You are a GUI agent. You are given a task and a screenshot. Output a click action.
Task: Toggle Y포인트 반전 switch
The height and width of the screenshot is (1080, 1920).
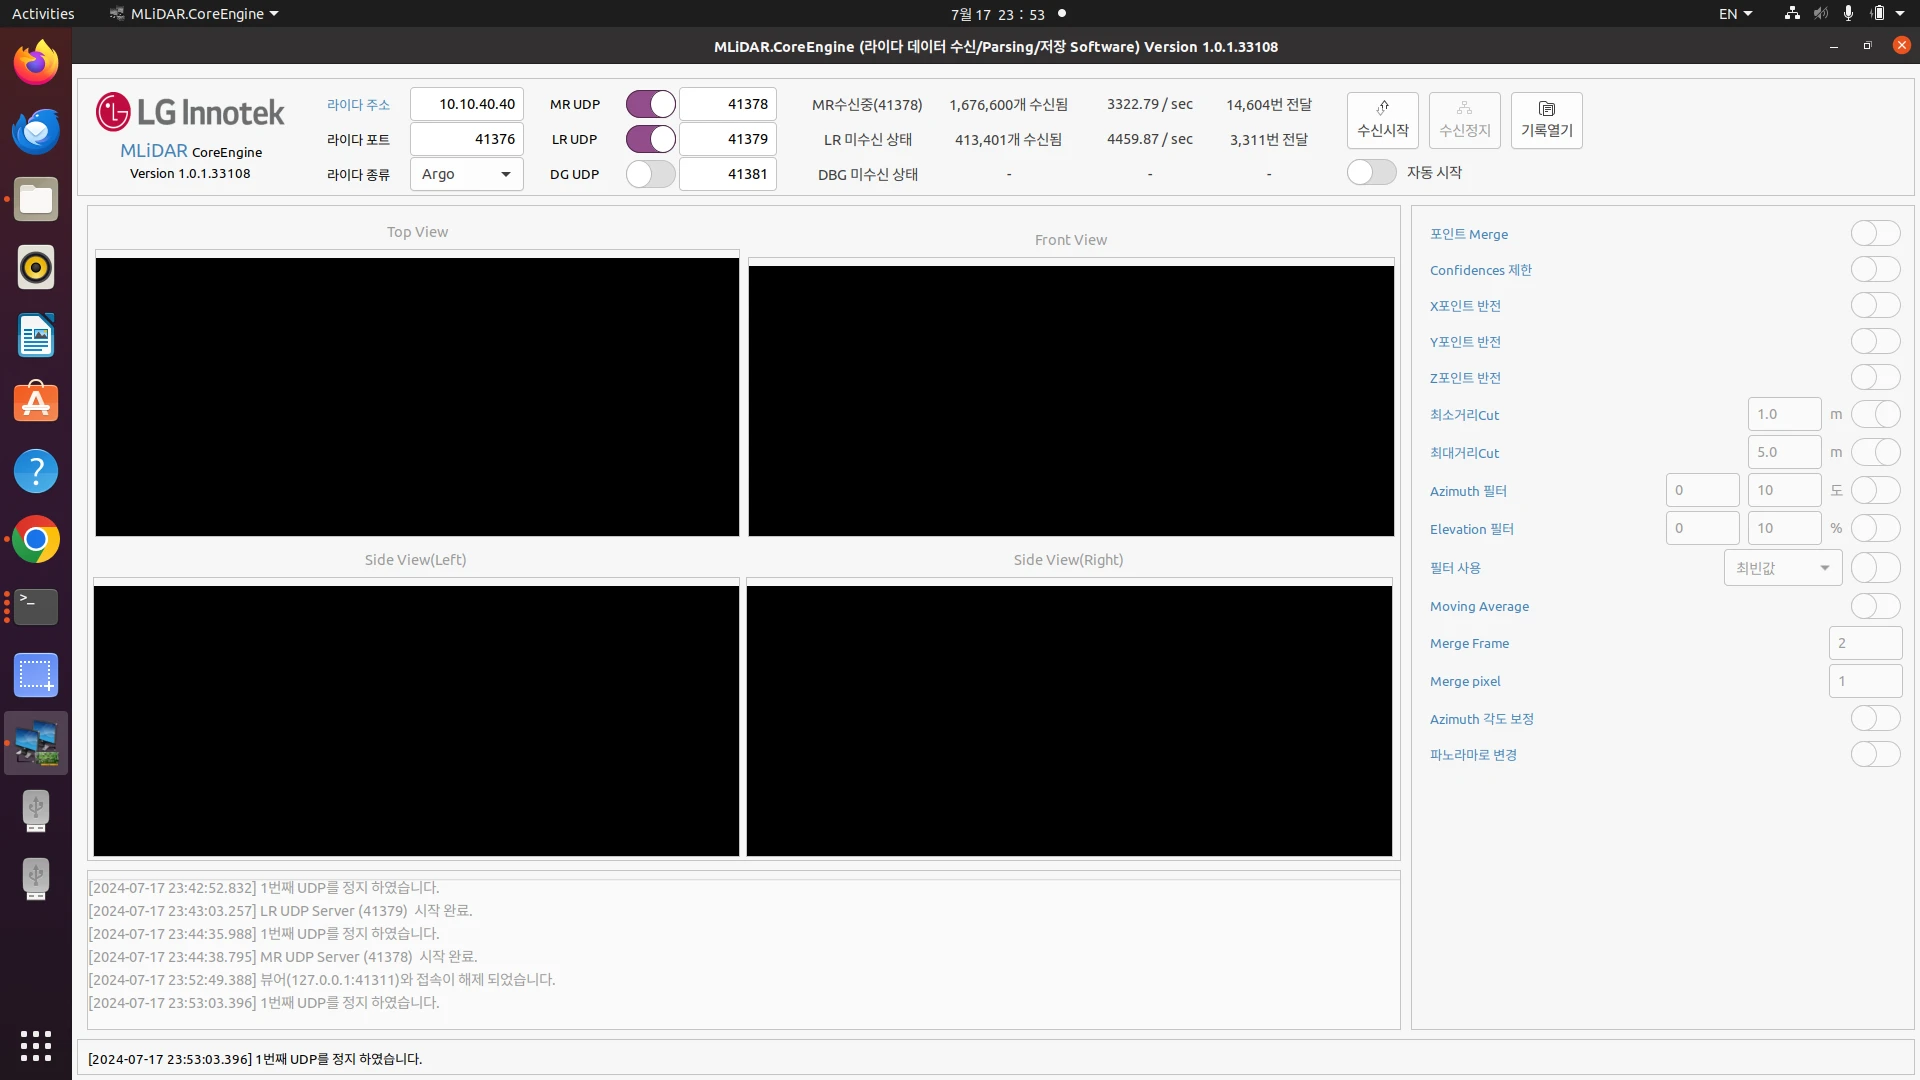(1875, 341)
